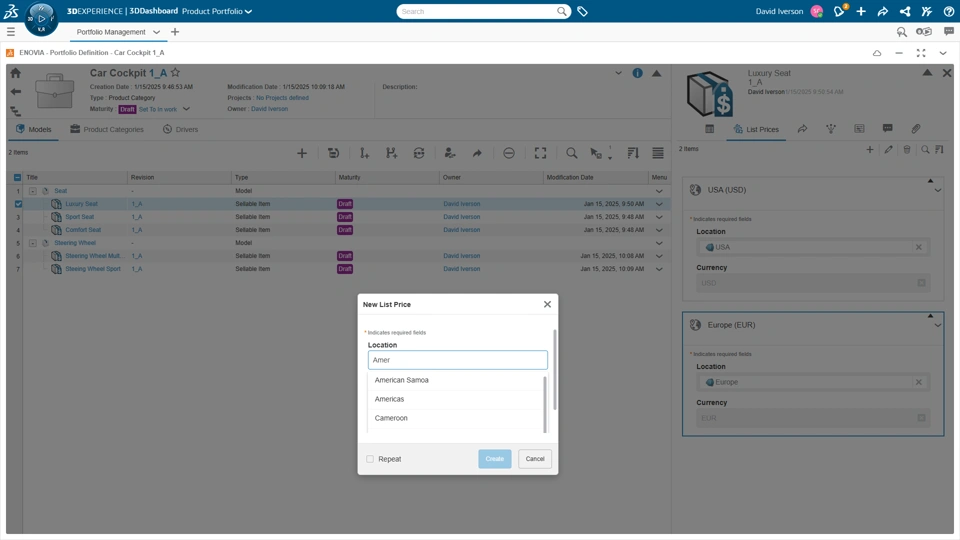Collapse the Car Cockpit header with the triangle
Screen dimensions: 960x540
656,73
